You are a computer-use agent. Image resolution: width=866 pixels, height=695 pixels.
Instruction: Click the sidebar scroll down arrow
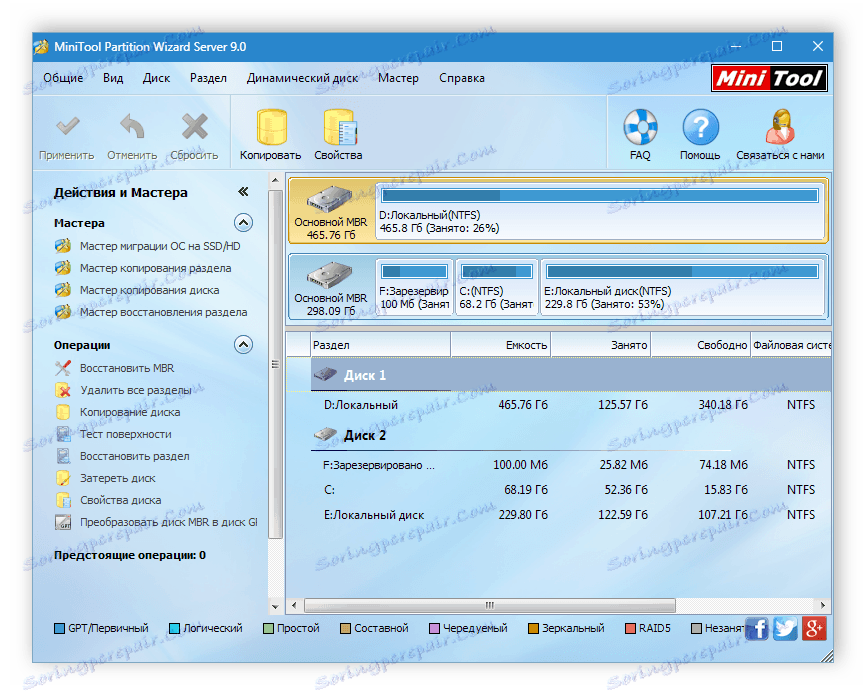click(275, 606)
